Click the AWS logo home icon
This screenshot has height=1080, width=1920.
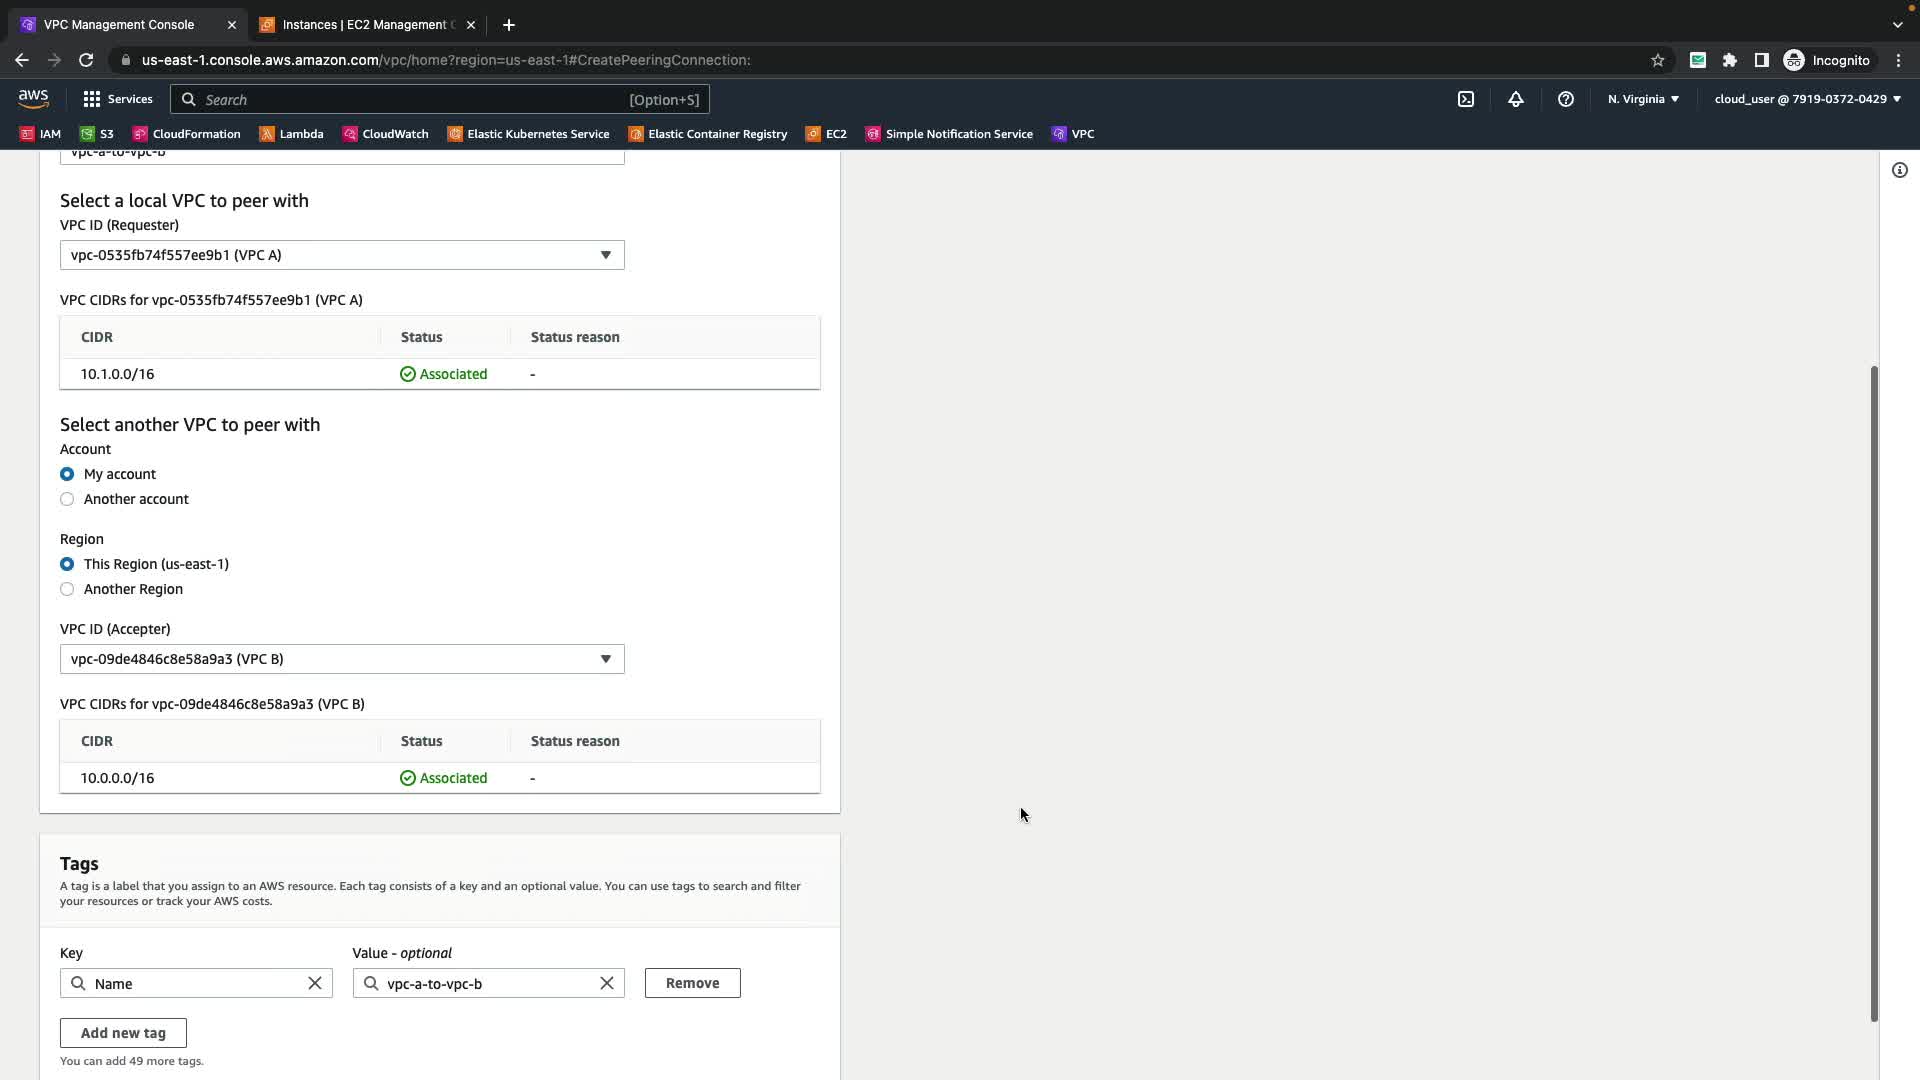coord(33,98)
